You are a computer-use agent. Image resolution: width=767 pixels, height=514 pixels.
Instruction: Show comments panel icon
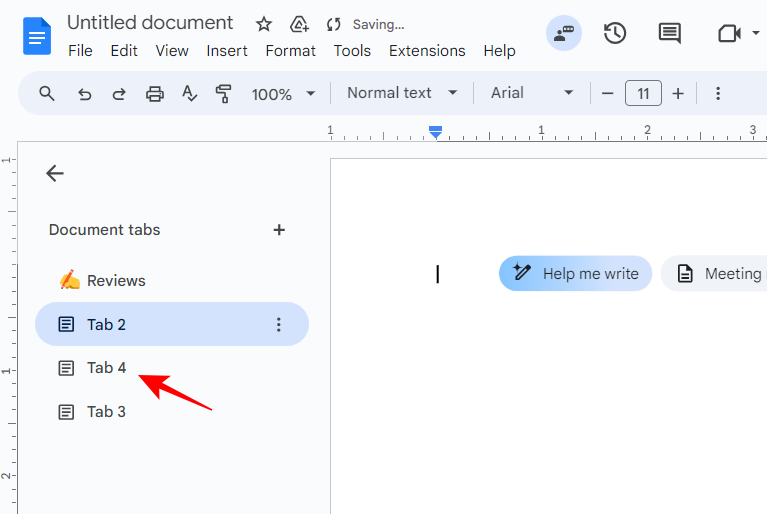coord(669,33)
